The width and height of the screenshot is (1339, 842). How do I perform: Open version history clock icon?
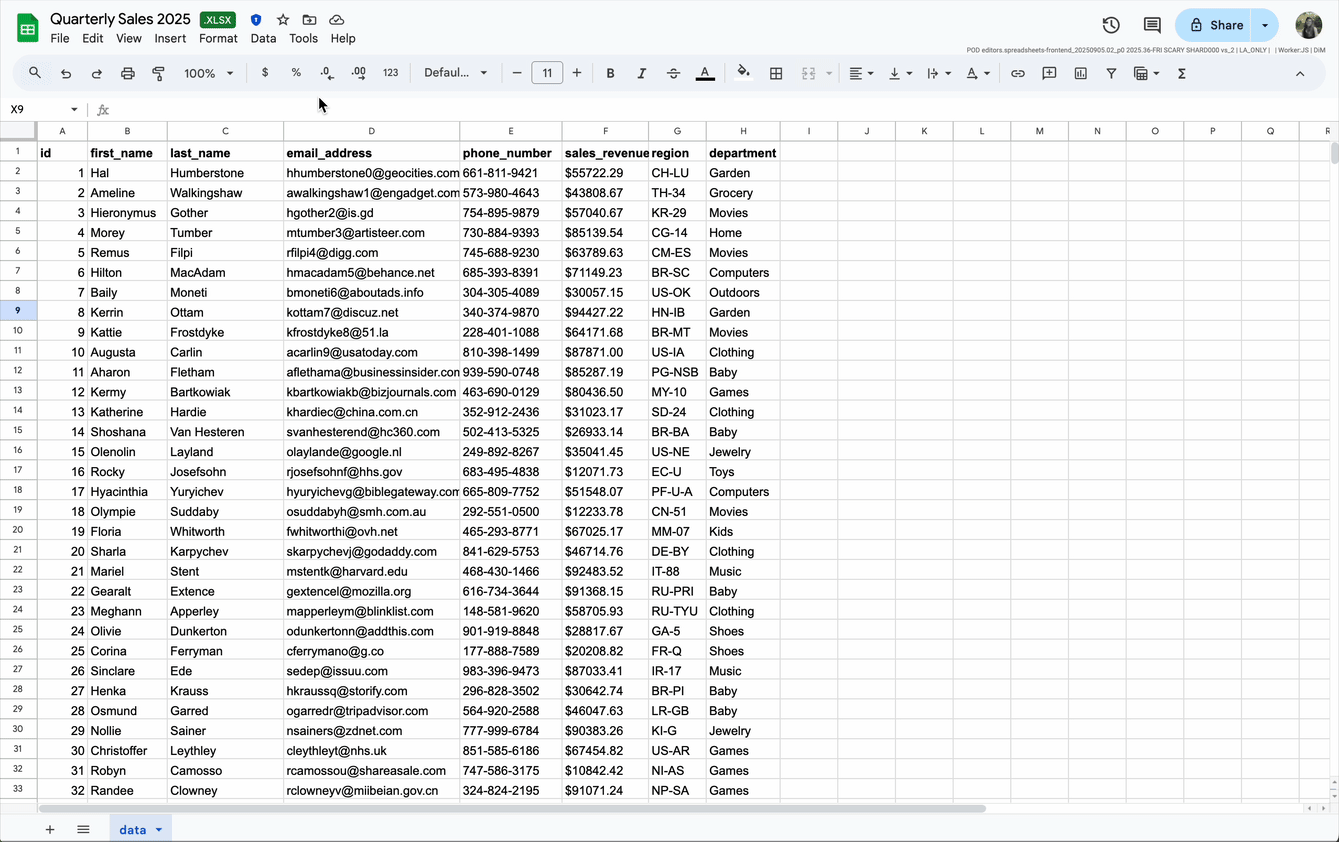point(1110,26)
